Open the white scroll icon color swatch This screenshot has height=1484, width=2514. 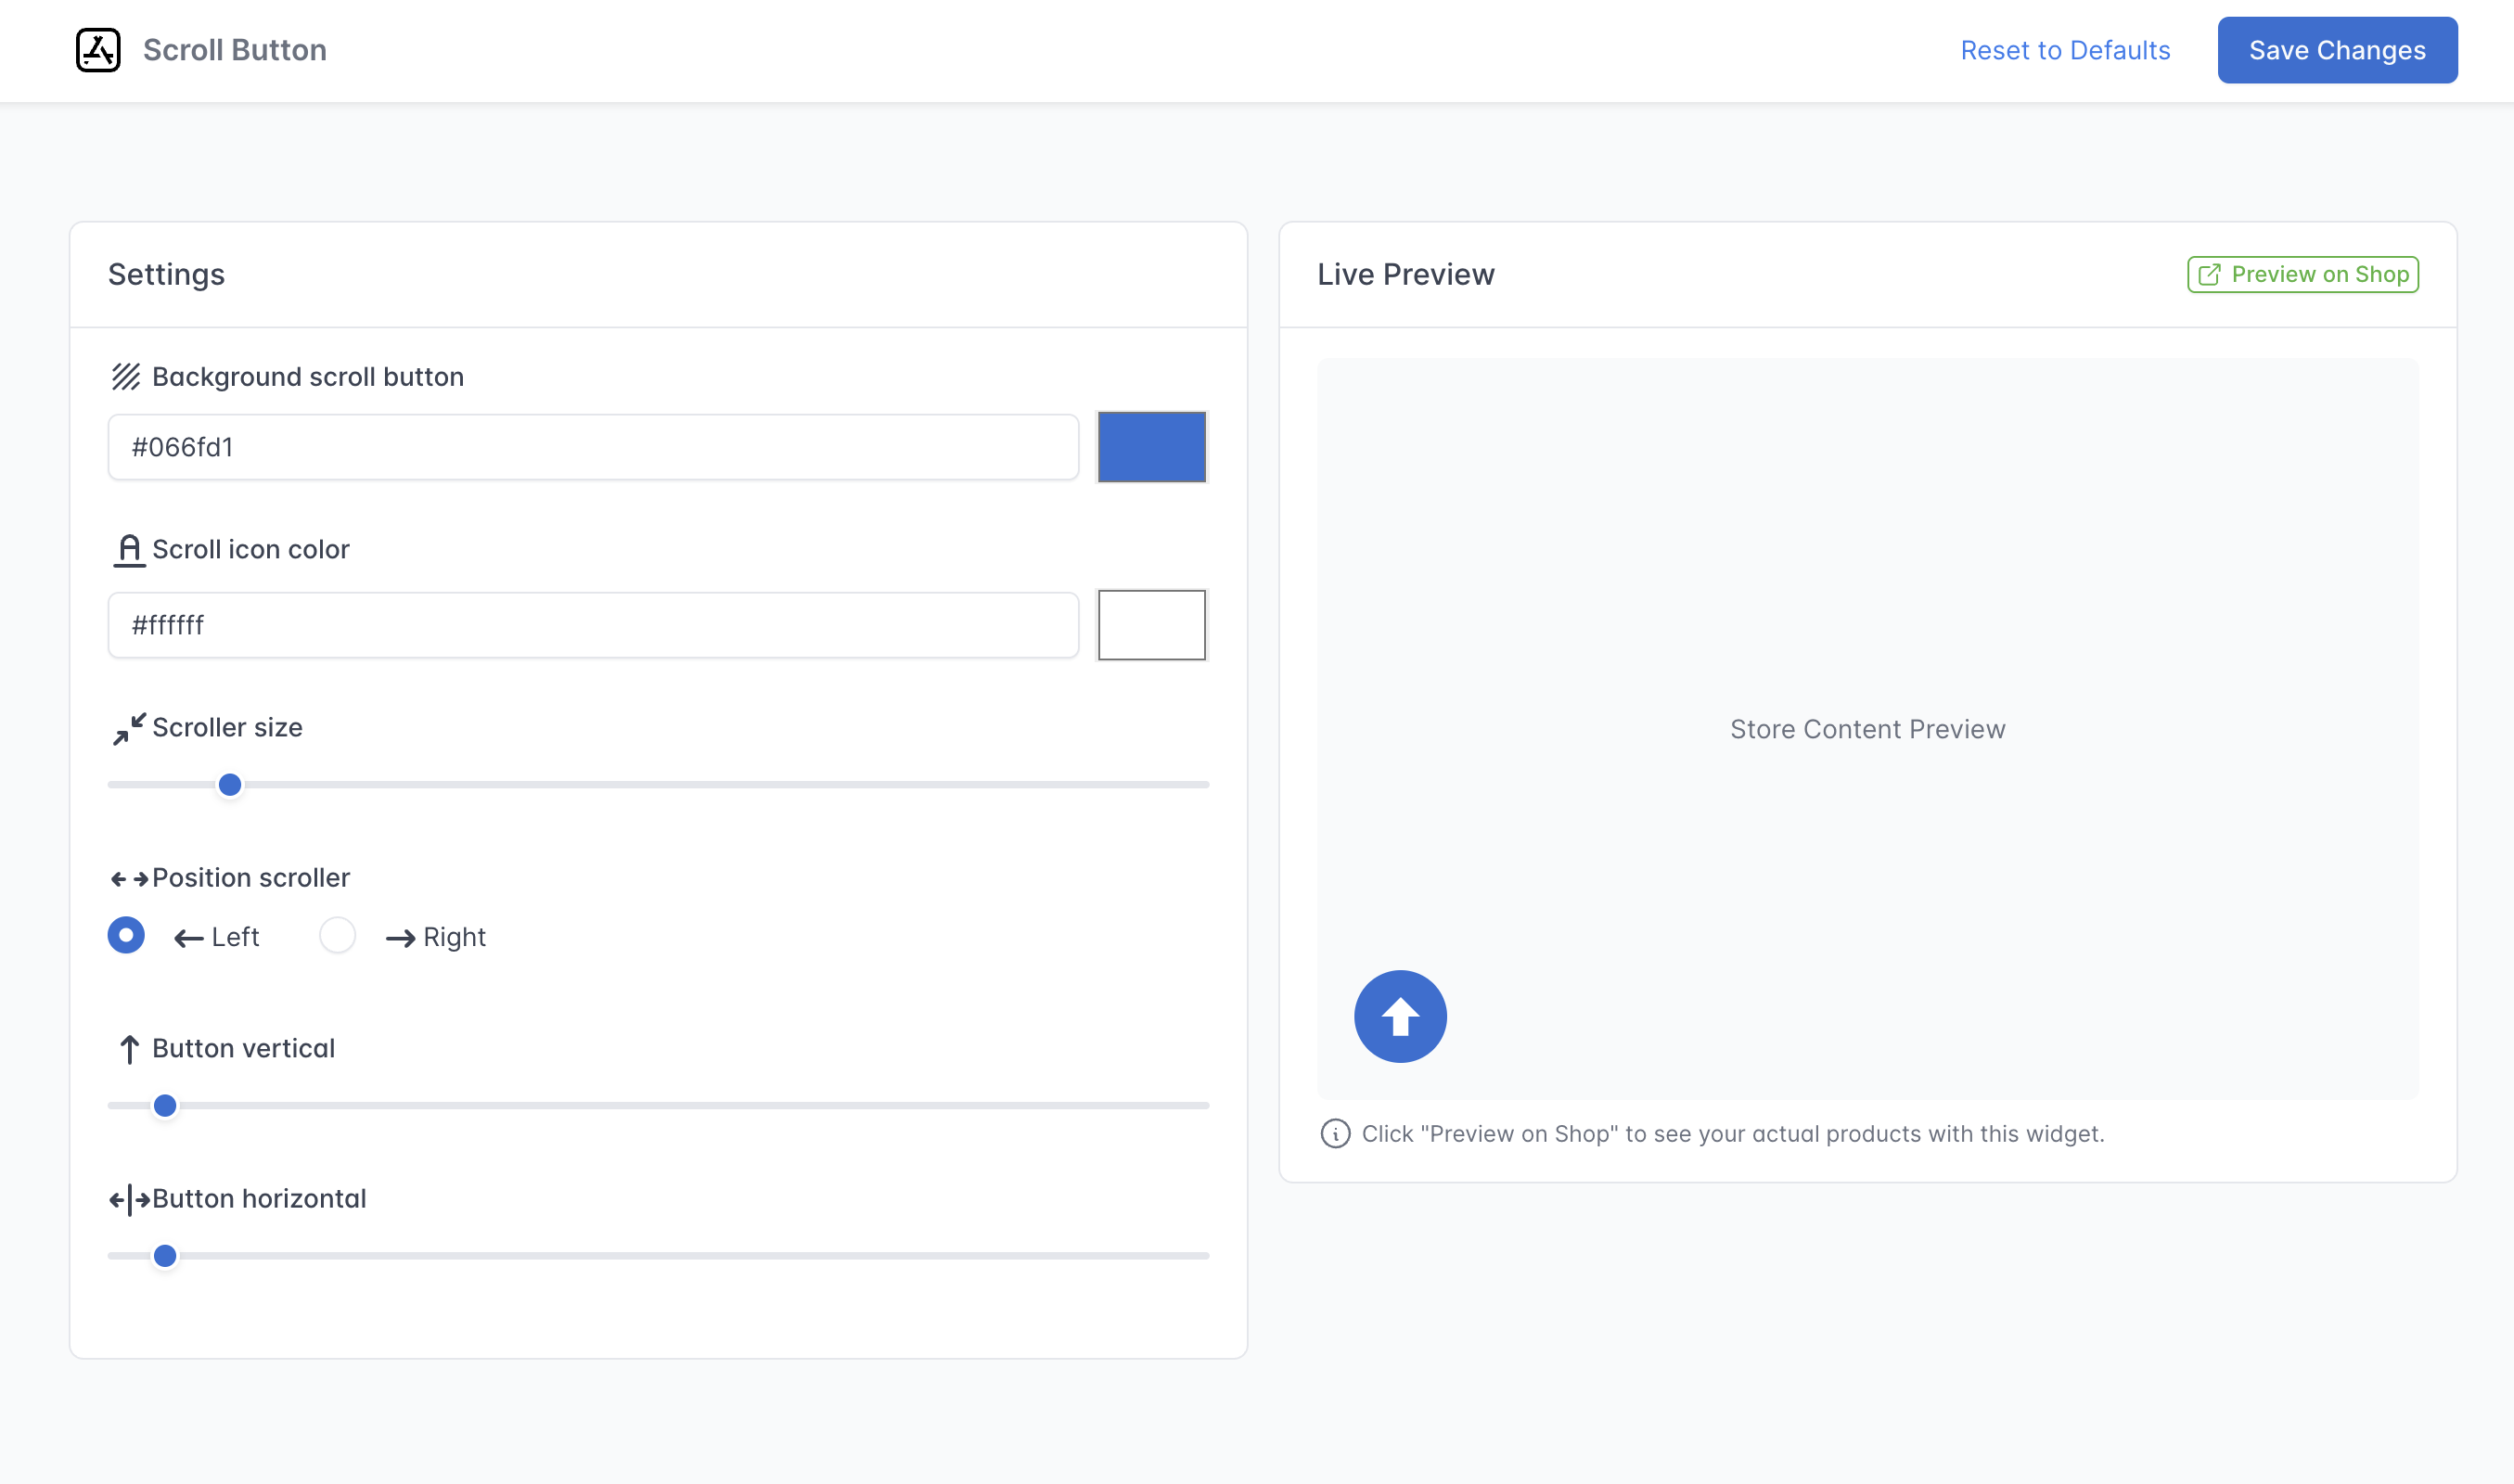tap(1152, 625)
